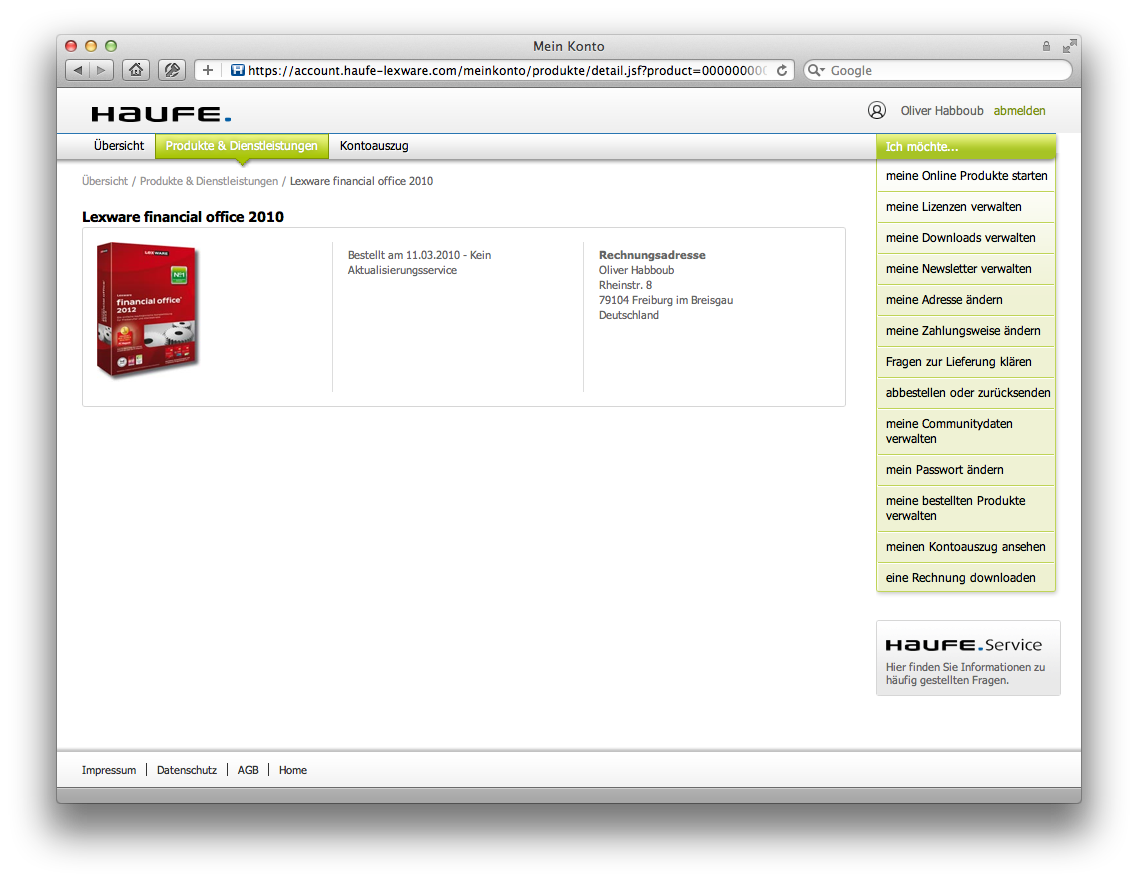The width and height of the screenshot is (1138, 882).
Task: Open the search engine magnifier dropdown
Action: pyautogui.click(x=816, y=70)
